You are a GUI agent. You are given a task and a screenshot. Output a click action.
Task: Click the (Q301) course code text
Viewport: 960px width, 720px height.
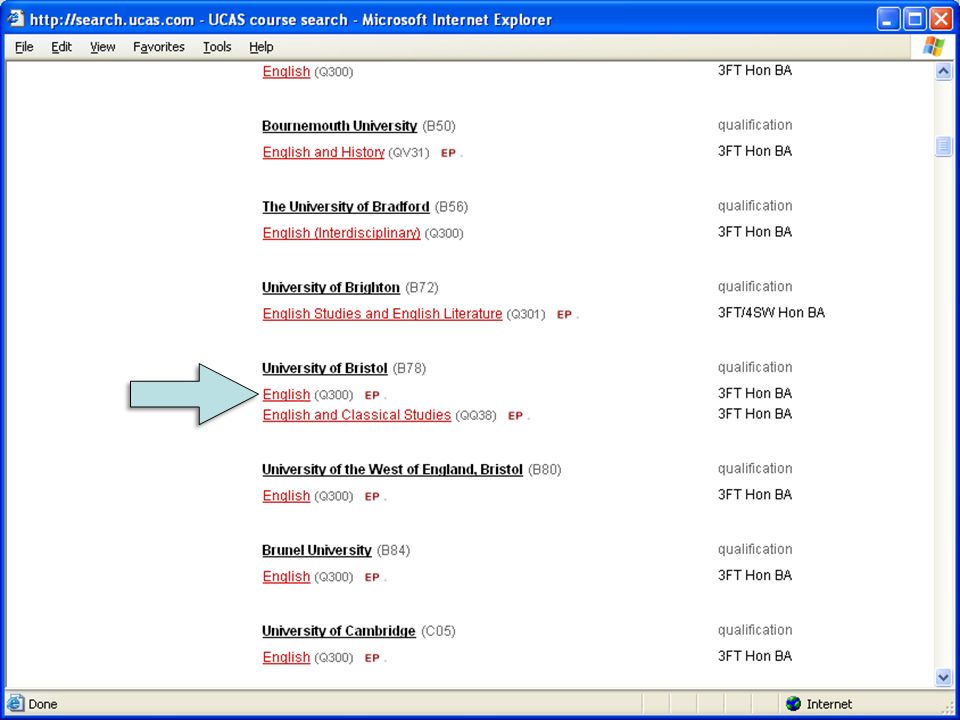point(525,314)
